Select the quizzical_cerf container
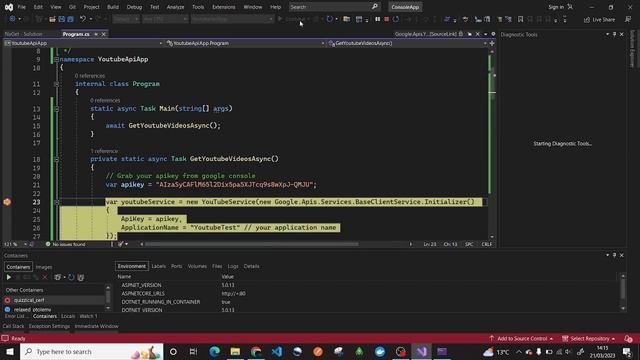The image size is (640, 360). pos(54,300)
